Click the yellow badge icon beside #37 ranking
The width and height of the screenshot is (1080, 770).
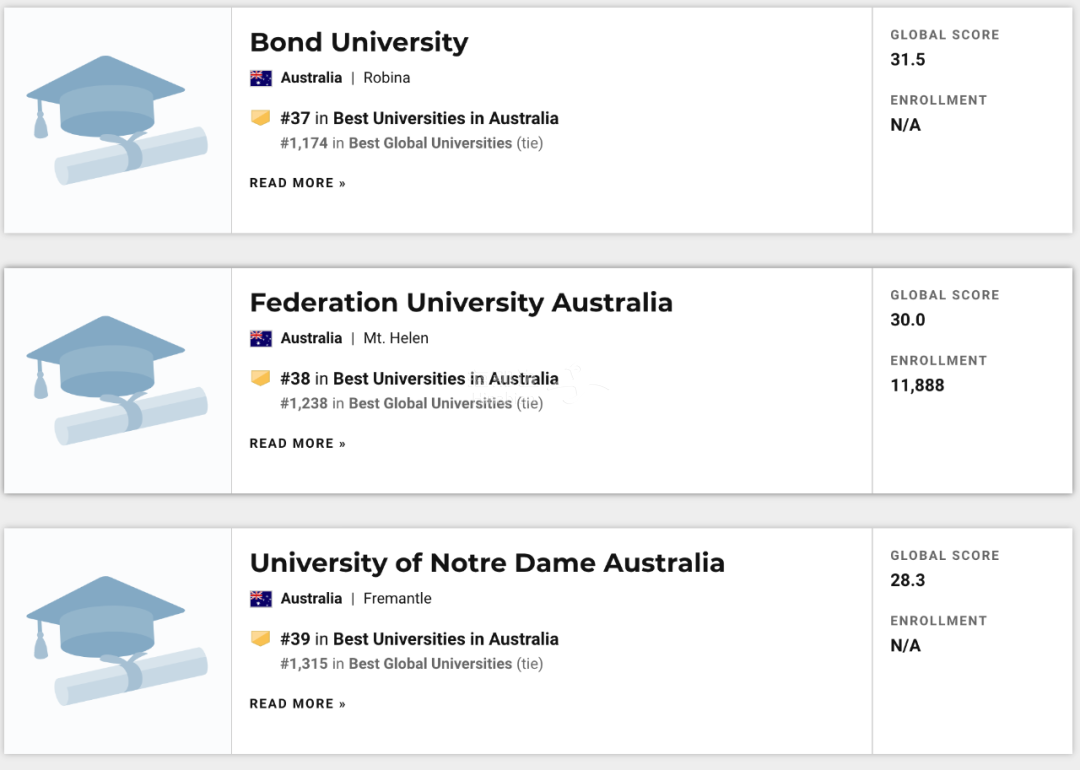(260, 118)
